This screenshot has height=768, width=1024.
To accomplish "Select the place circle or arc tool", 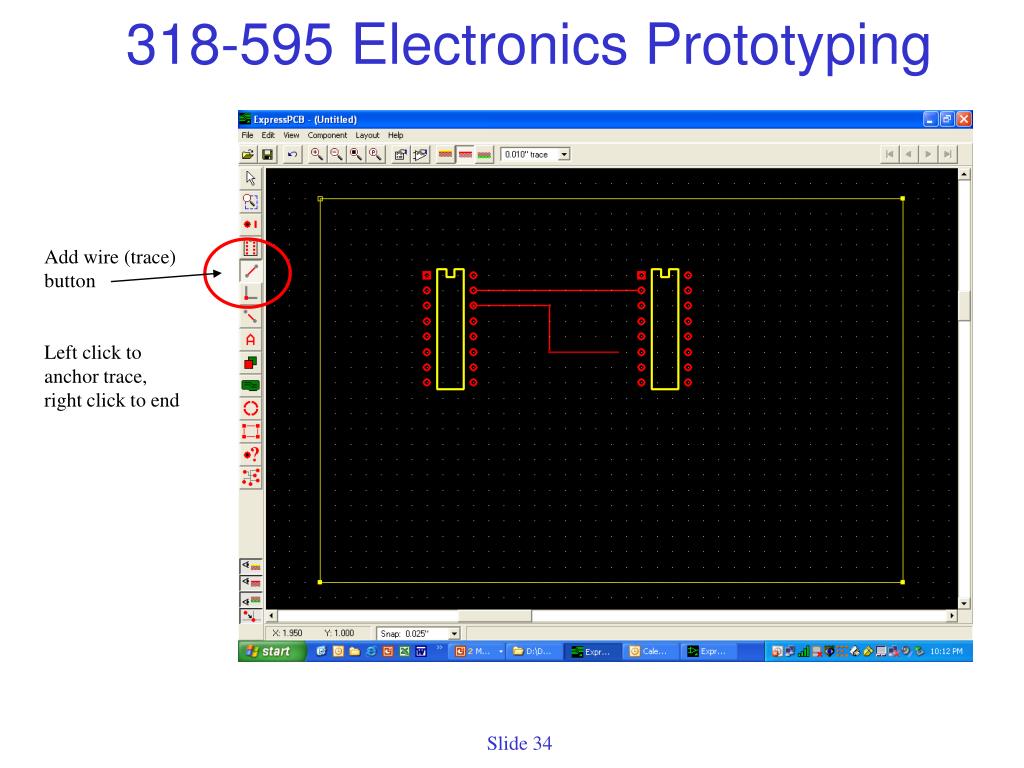I will (x=251, y=409).
